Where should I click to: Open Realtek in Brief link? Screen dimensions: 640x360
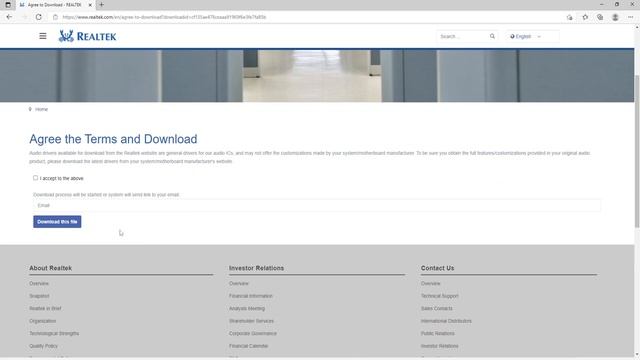point(45,309)
